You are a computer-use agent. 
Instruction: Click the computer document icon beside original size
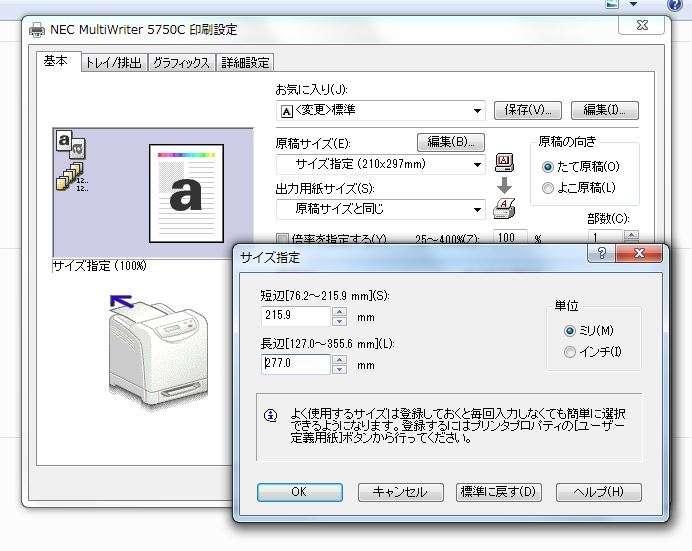click(x=504, y=162)
